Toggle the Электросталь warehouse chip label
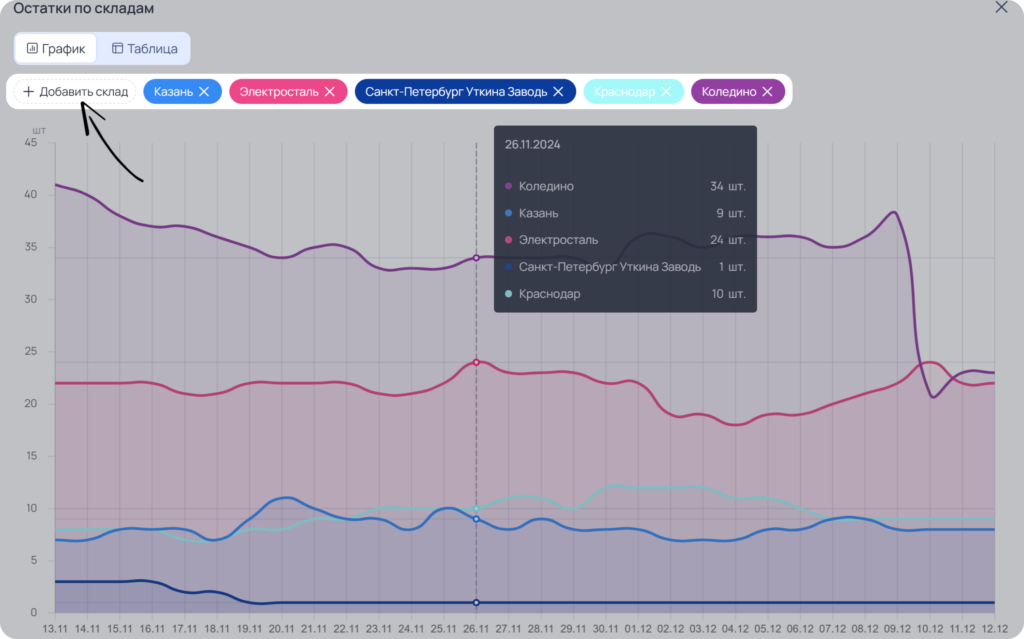 pyautogui.click(x=279, y=91)
